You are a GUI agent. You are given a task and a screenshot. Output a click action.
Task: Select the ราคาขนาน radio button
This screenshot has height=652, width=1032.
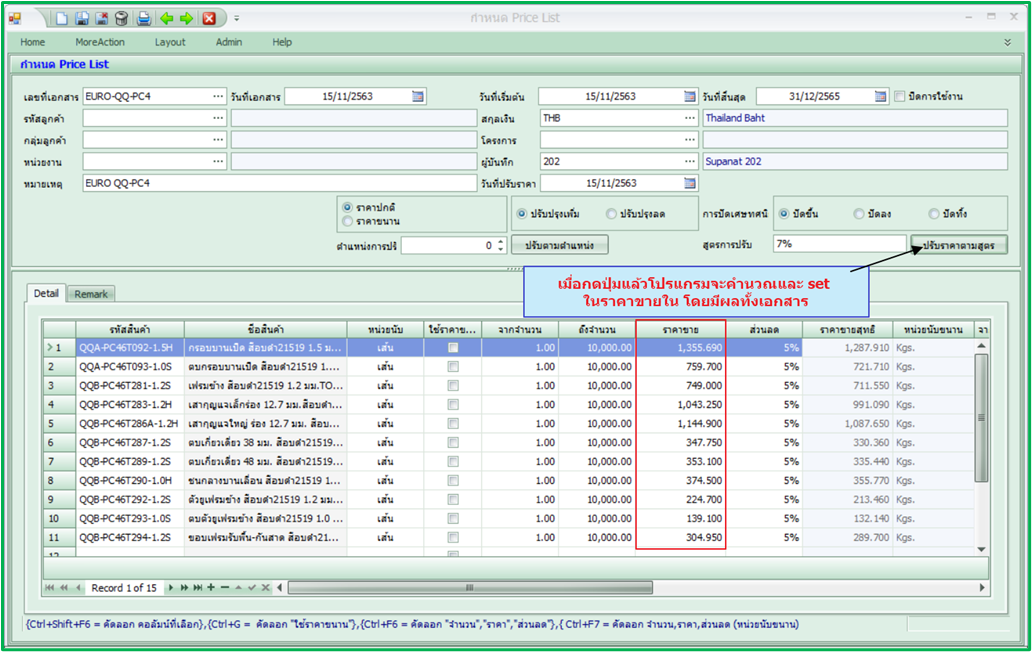point(348,221)
